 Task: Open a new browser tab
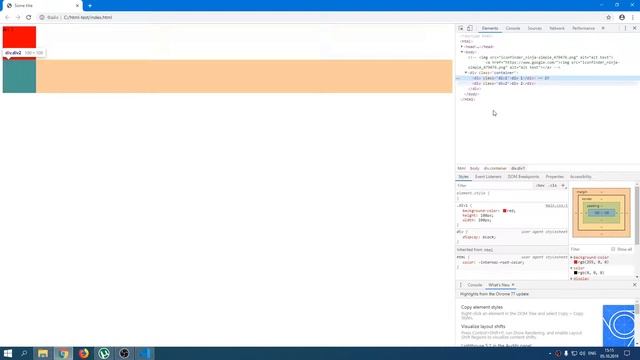pos(90,6)
